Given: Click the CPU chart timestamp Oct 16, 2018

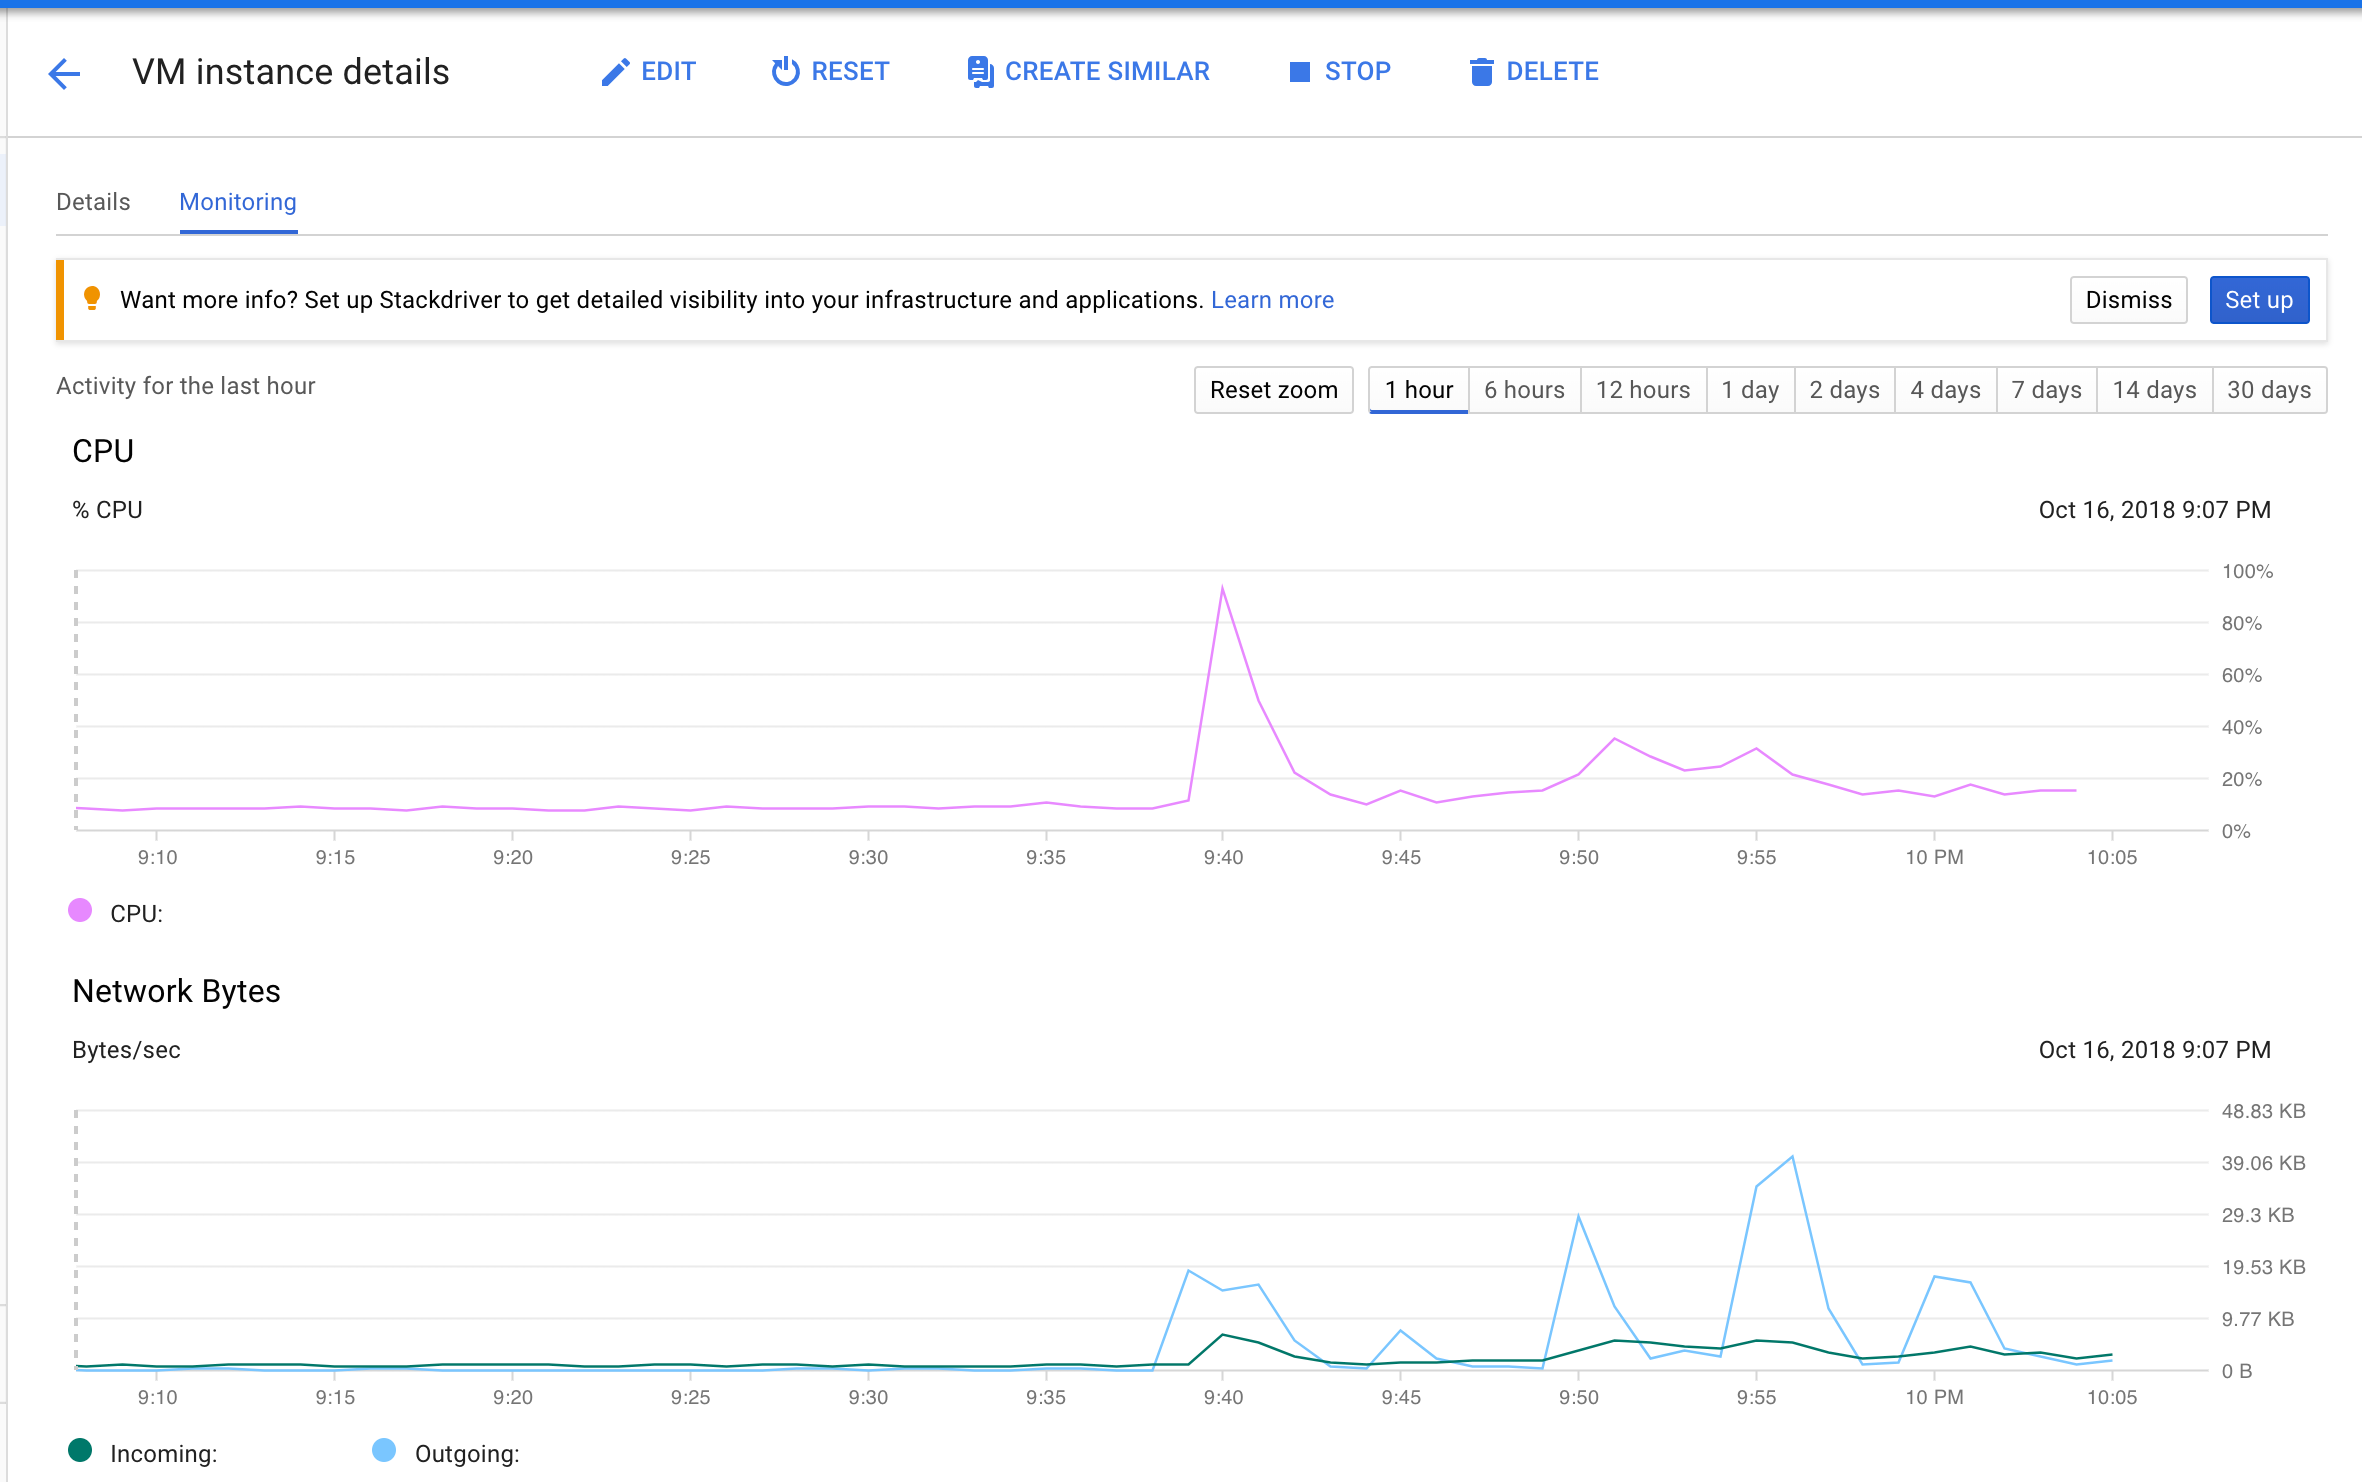Looking at the screenshot, I should tap(2154, 510).
